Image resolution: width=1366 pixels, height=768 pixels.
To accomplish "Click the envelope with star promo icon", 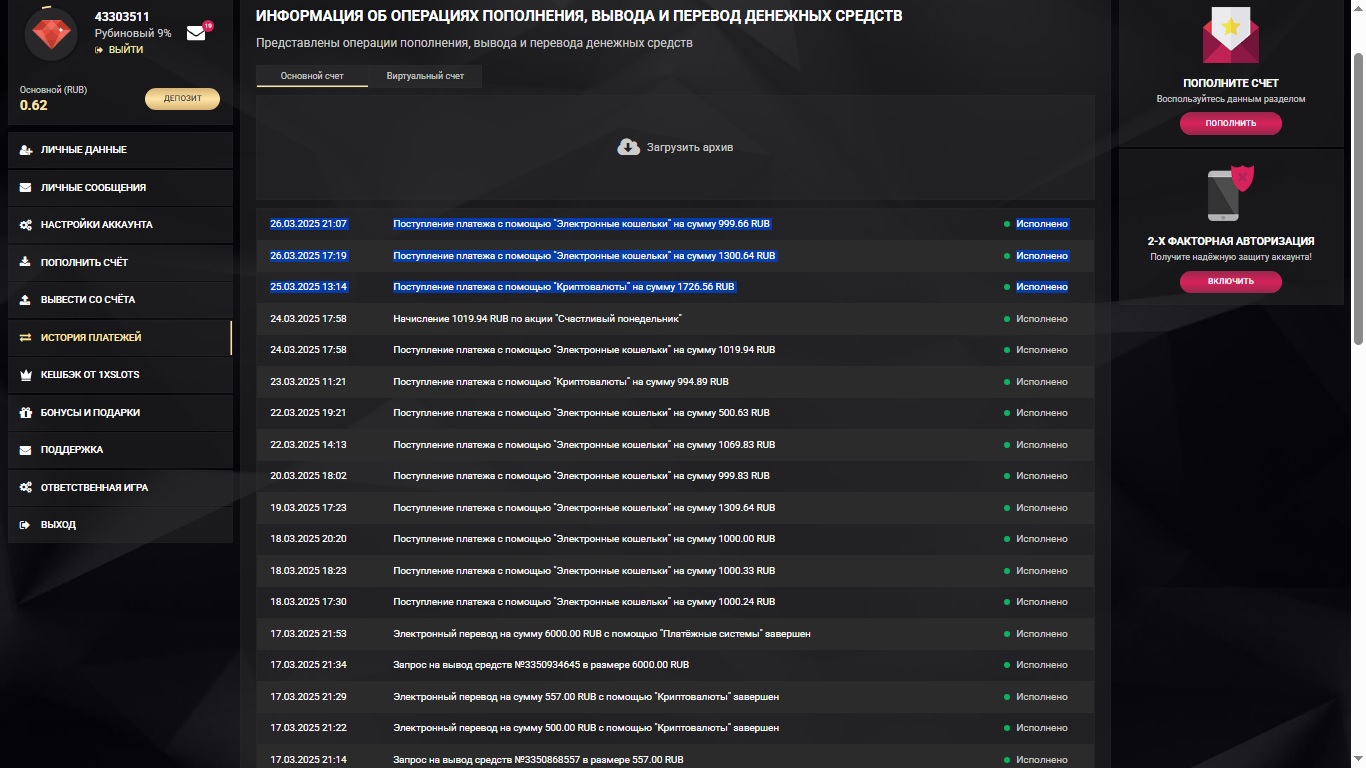I will coord(1231,36).
